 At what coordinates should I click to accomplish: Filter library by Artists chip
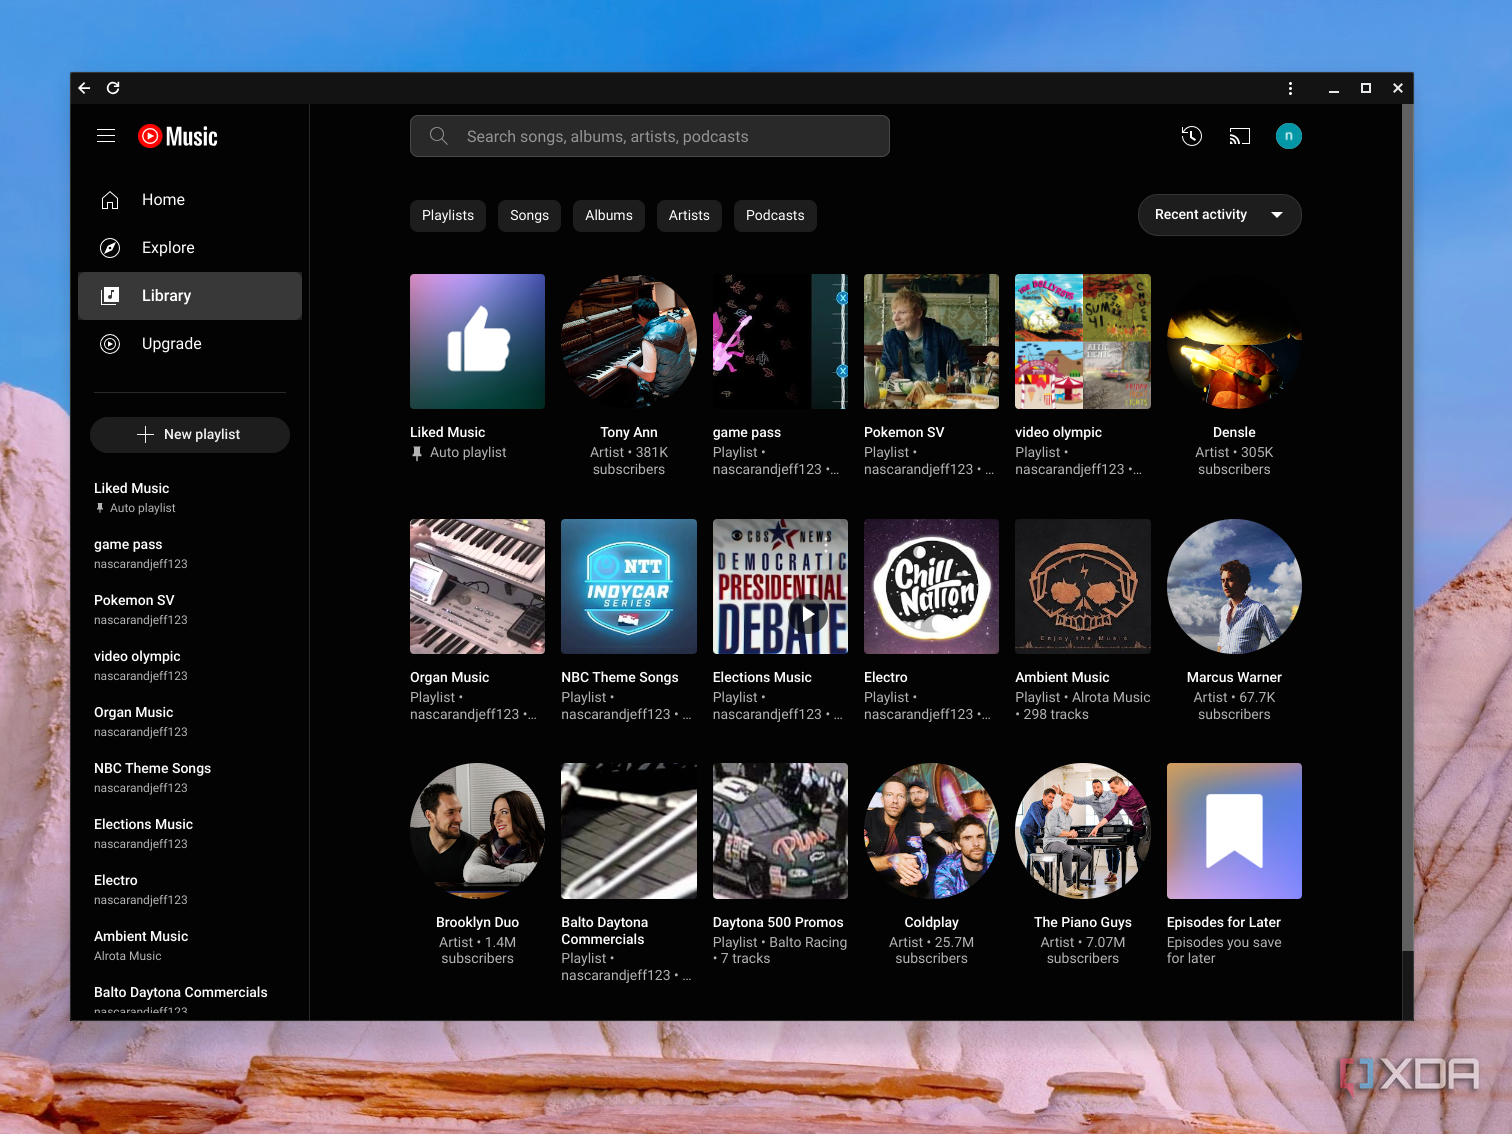[x=689, y=215]
